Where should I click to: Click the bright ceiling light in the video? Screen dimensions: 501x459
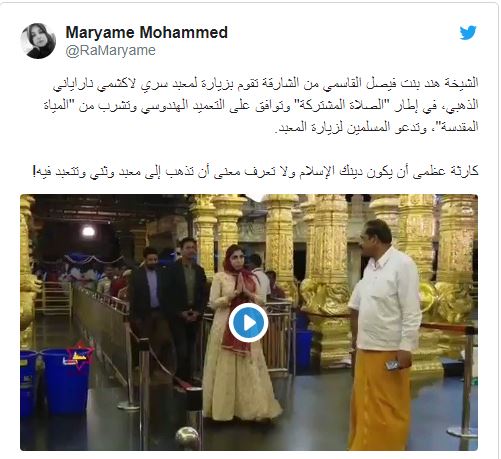click(89, 231)
